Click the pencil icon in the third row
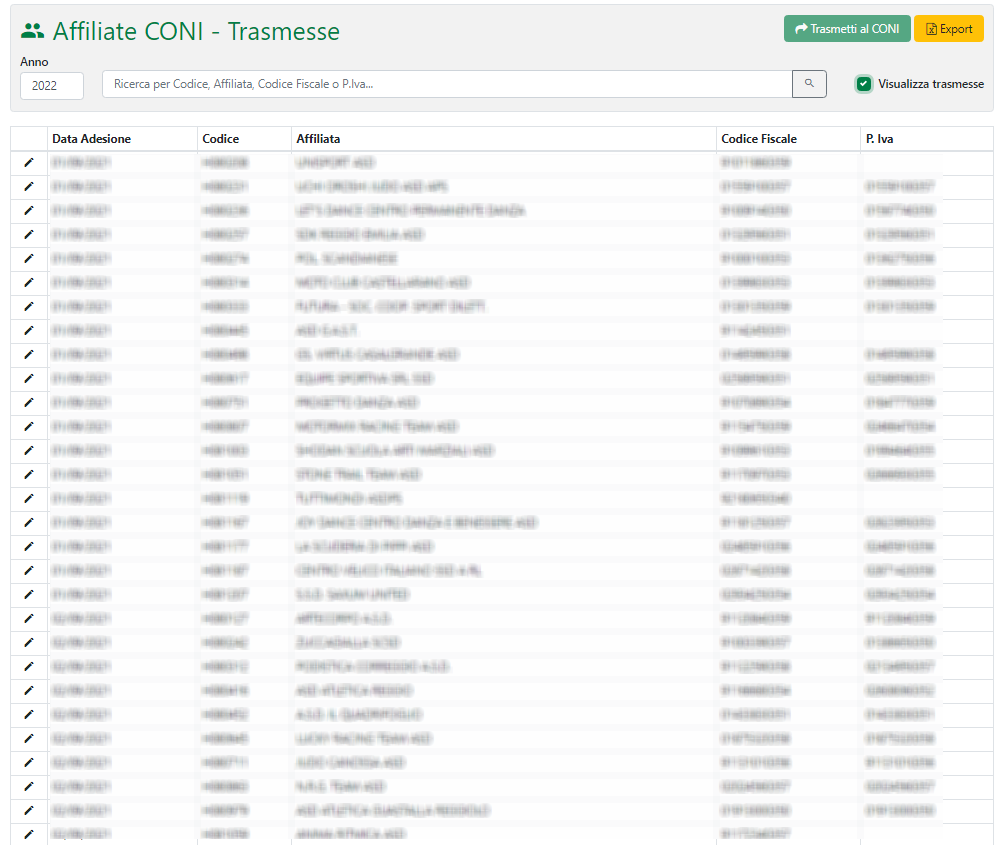This screenshot has height=845, width=1001. pos(29,210)
